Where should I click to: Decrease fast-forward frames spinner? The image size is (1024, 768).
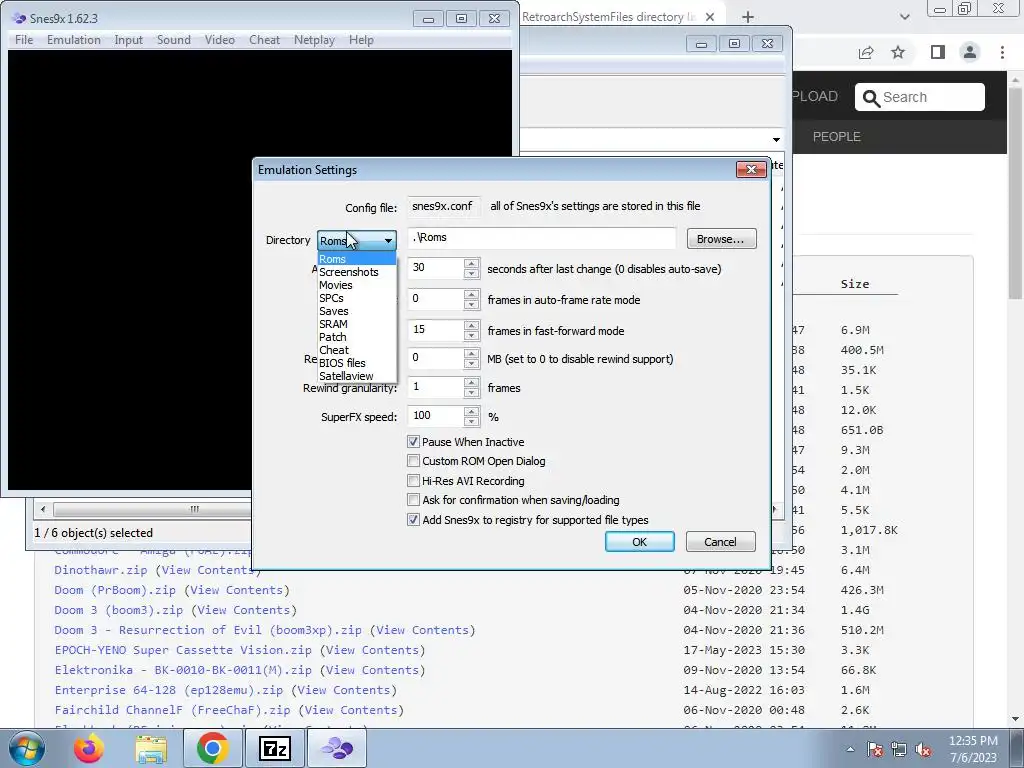(472, 336)
